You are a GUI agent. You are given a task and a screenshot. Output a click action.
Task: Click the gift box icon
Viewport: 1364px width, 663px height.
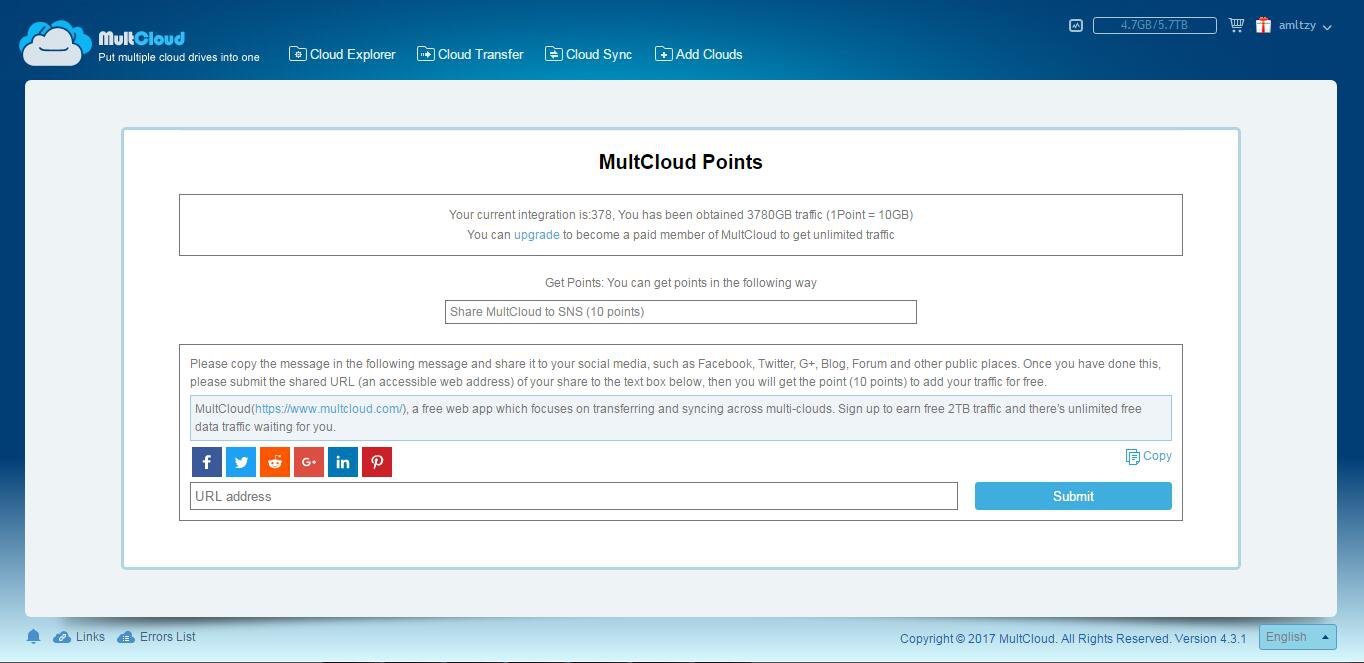tap(1264, 25)
